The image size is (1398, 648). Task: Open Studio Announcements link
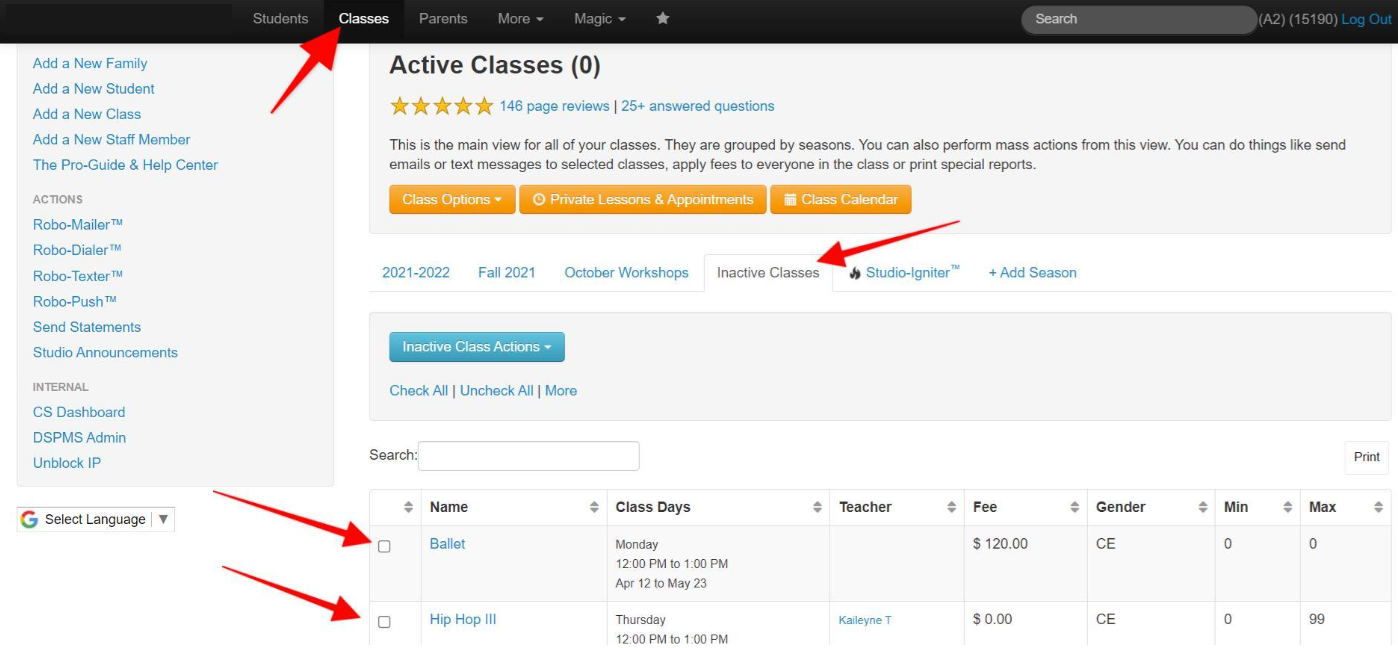105,352
